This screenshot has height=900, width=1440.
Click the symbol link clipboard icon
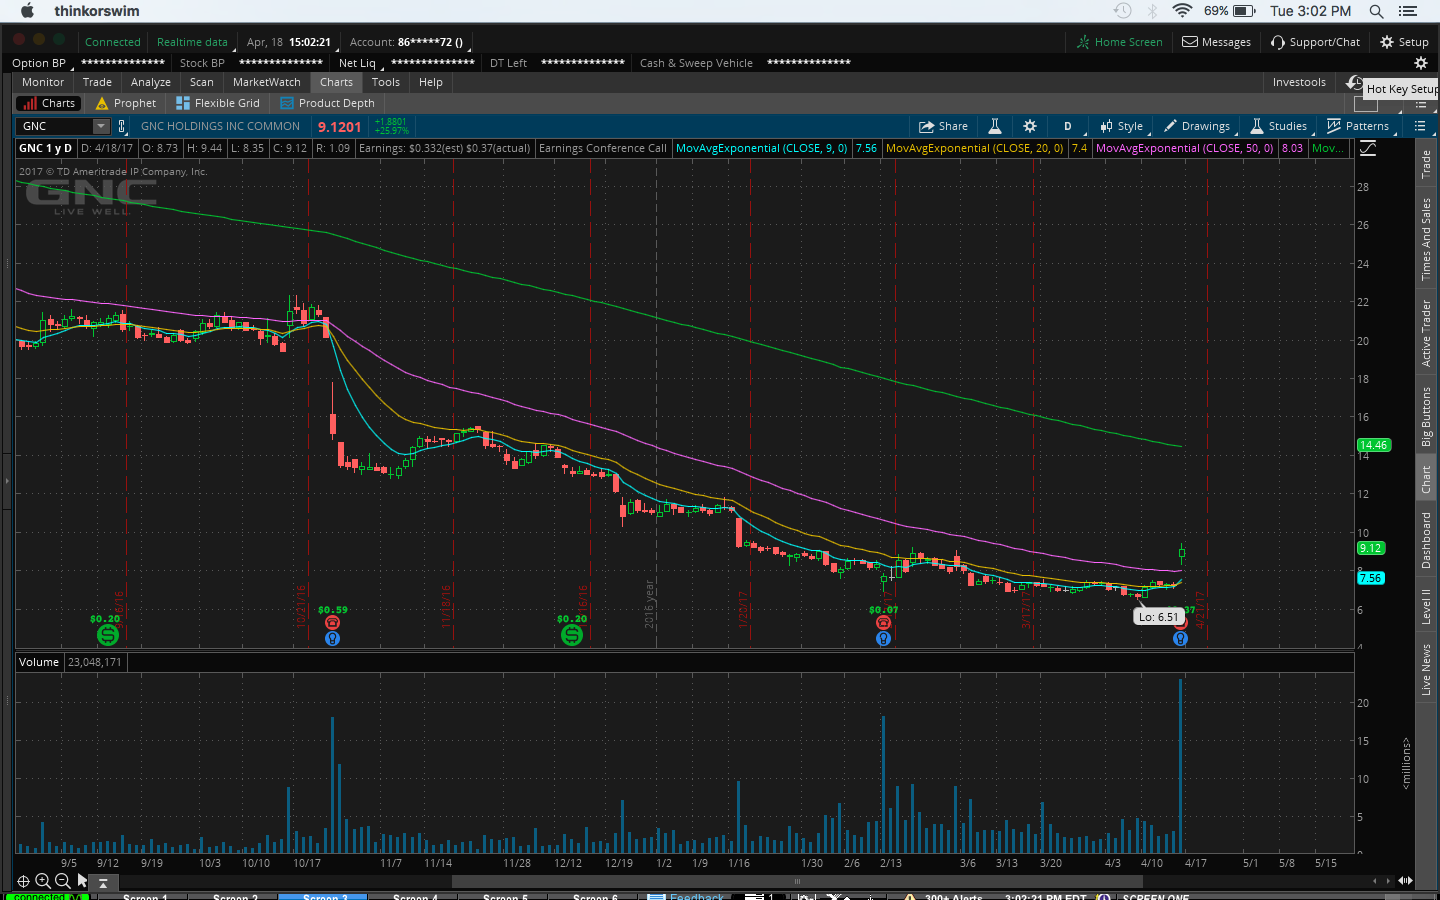122,126
